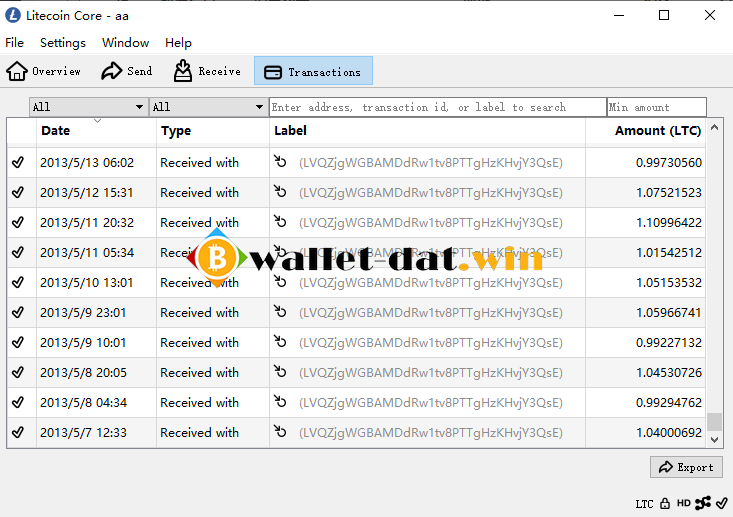Select the address label in the 2013/5/11 20:32 row
The width and height of the screenshot is (733, 517).
coord(431,223)
